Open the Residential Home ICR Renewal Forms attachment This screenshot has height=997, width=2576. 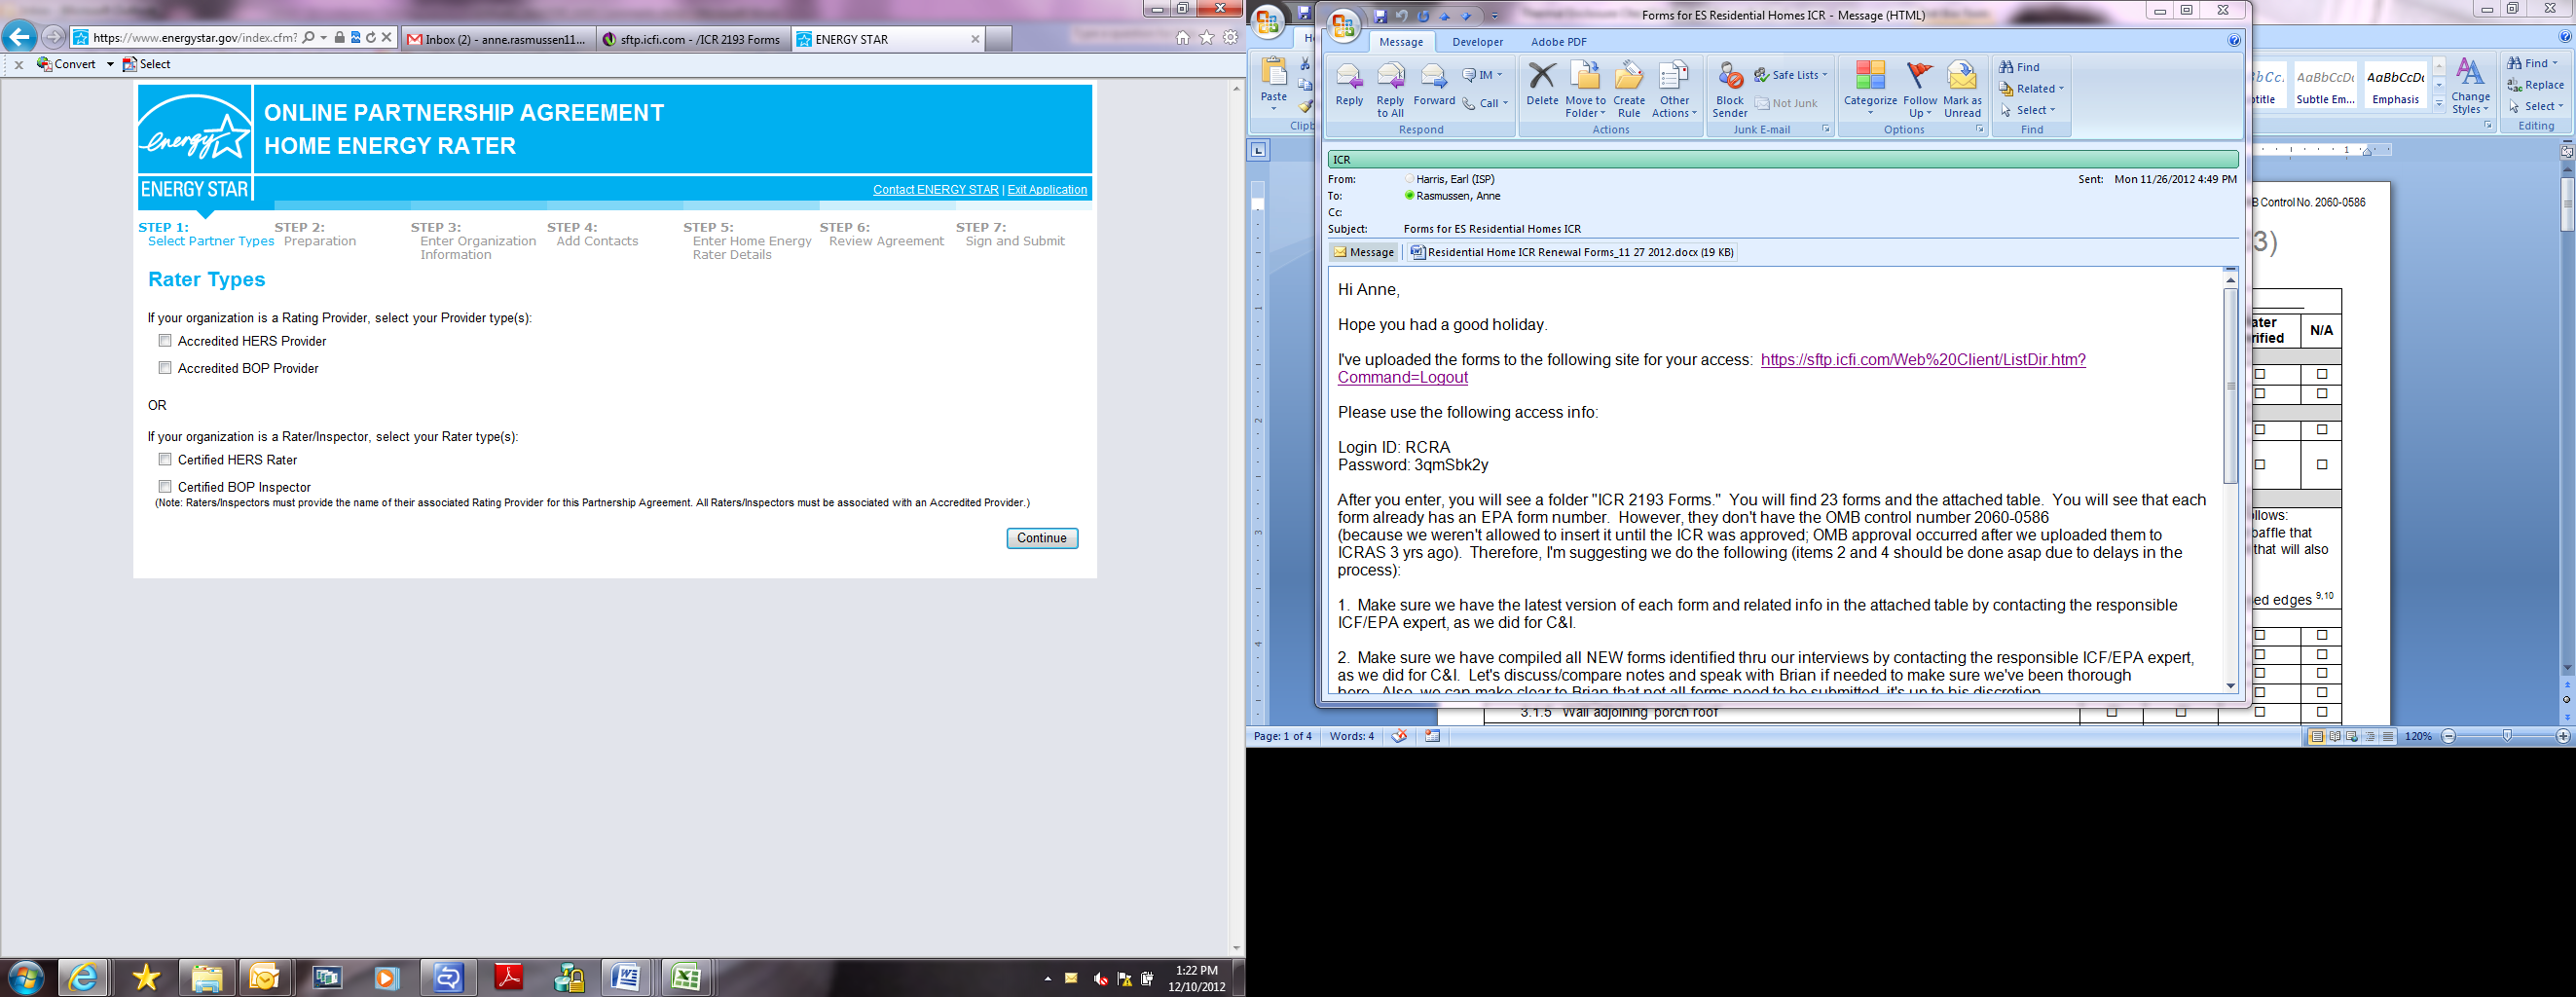tap(1572, 252)
